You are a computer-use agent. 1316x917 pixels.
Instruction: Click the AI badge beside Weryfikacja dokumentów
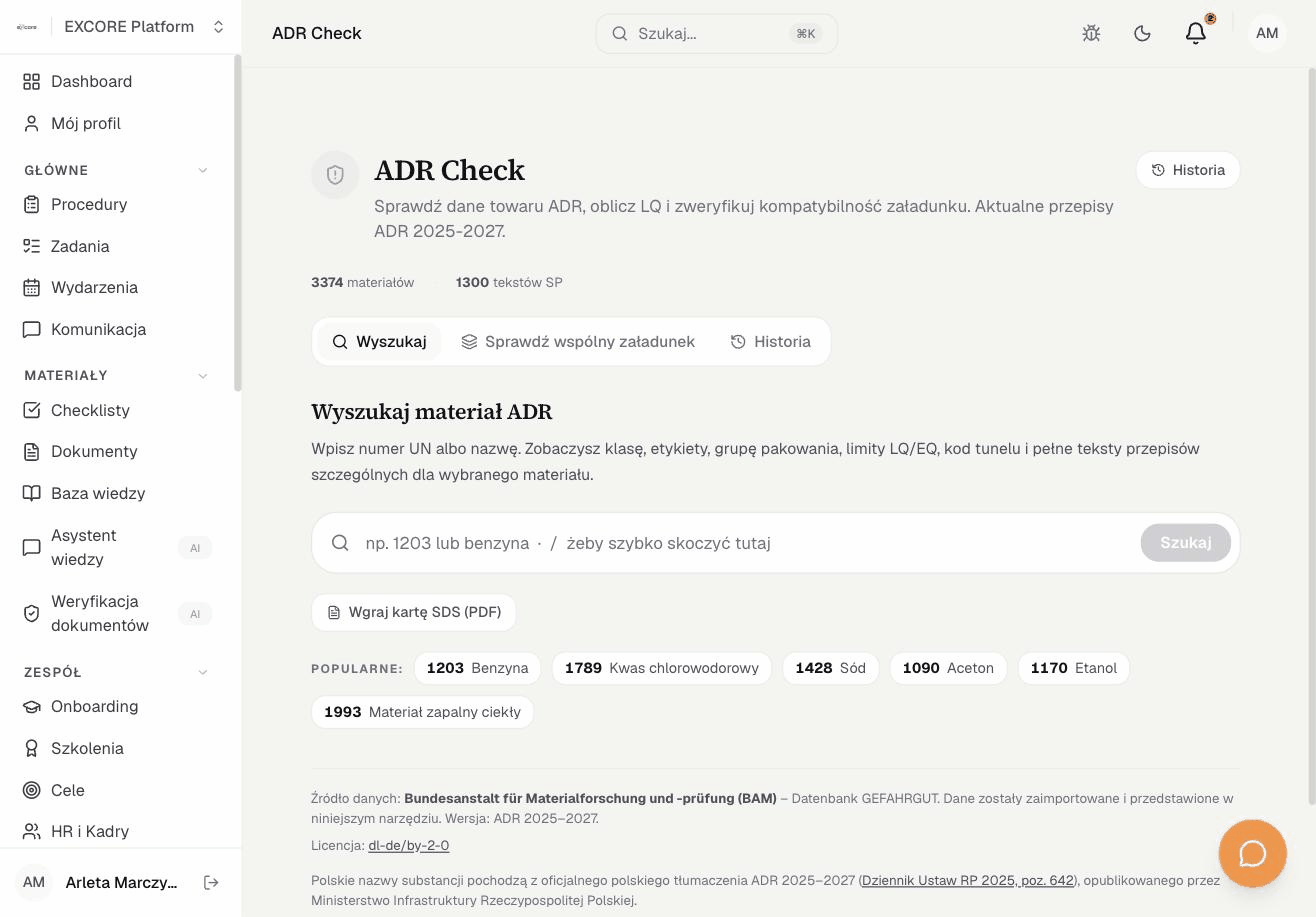(195, 614)
